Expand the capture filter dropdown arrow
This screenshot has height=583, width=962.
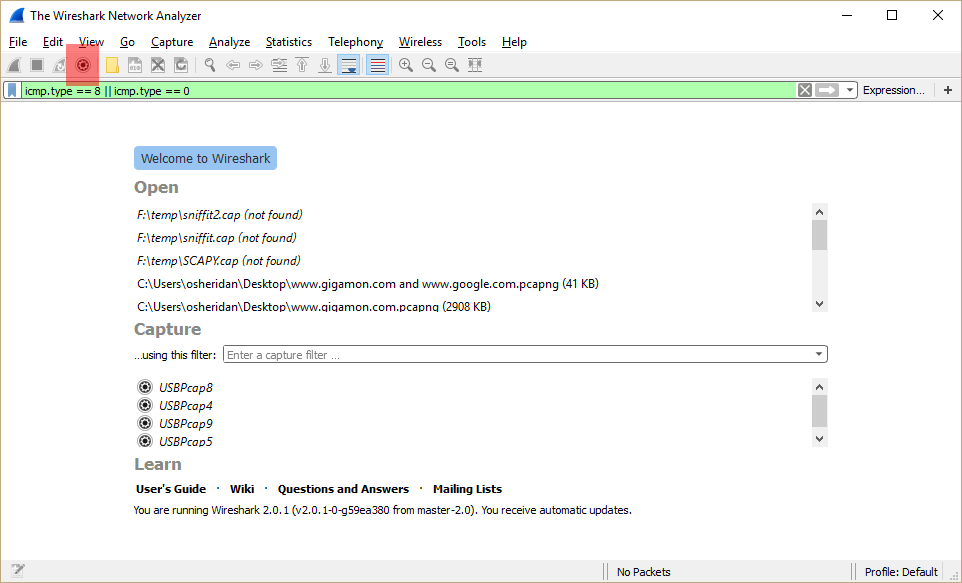tap(818, 354)
